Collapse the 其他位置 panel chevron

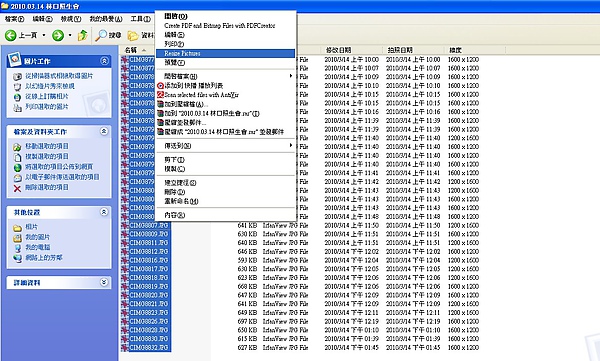pyautogui.click(x=104, y=212)
